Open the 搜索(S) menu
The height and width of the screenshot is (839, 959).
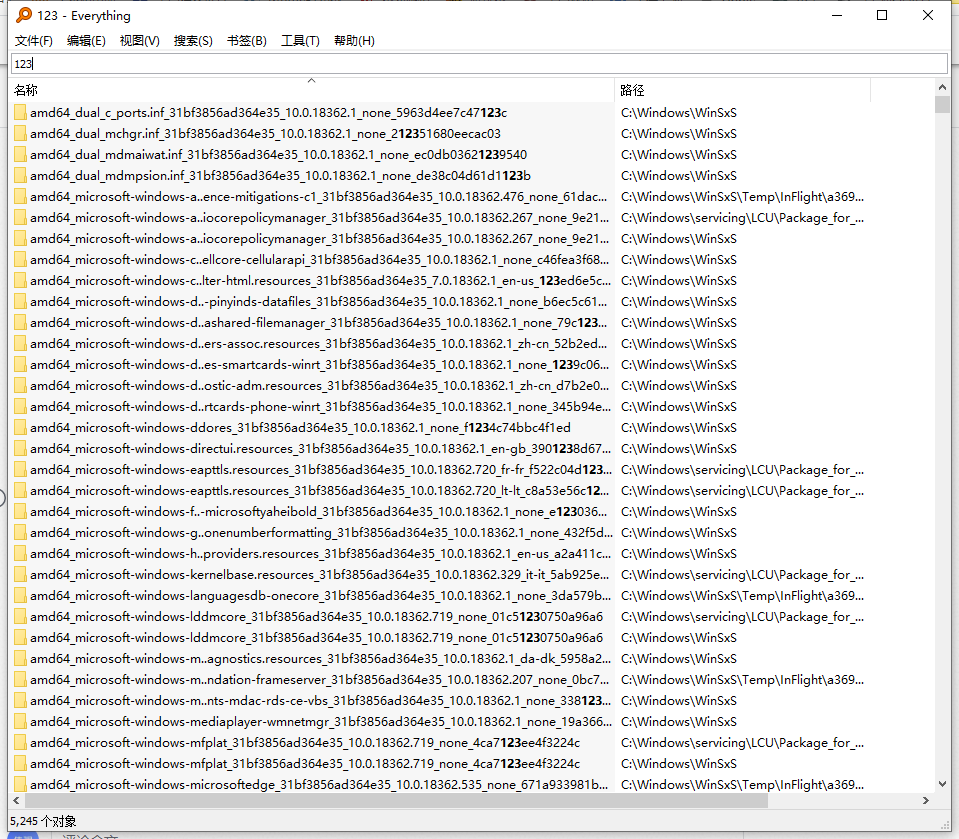pyautogui.click(x=192, y=41)
